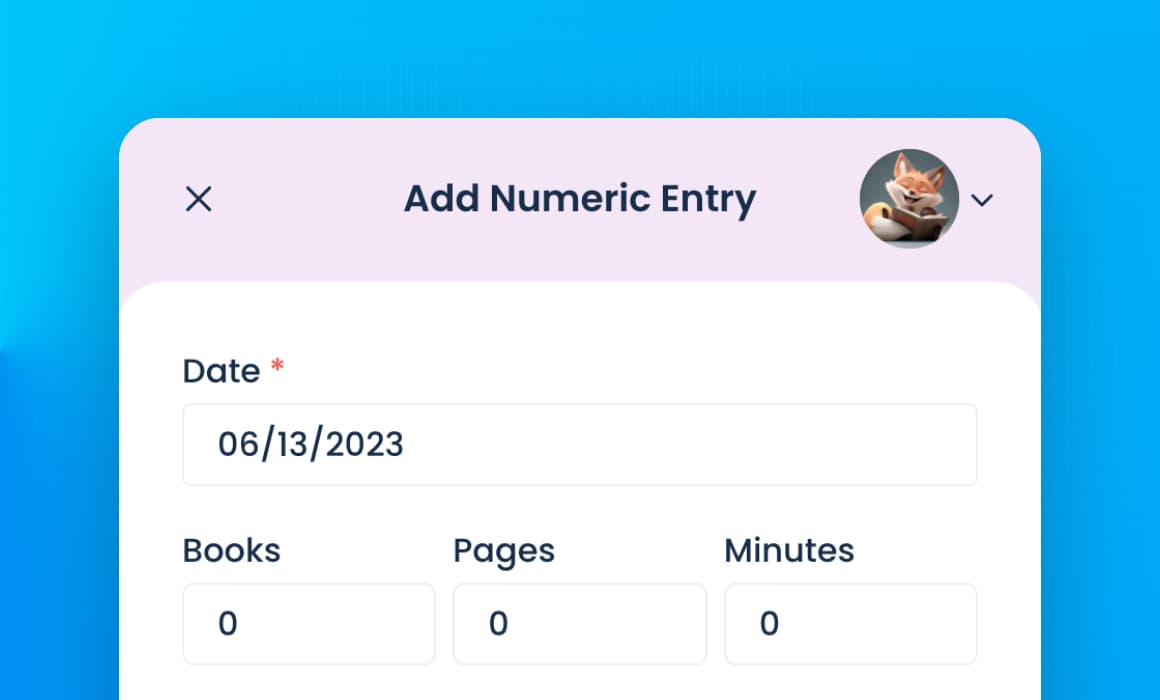The image size is (1160, 700).
Task: Click the Books field label
Action: click(232, 551)
